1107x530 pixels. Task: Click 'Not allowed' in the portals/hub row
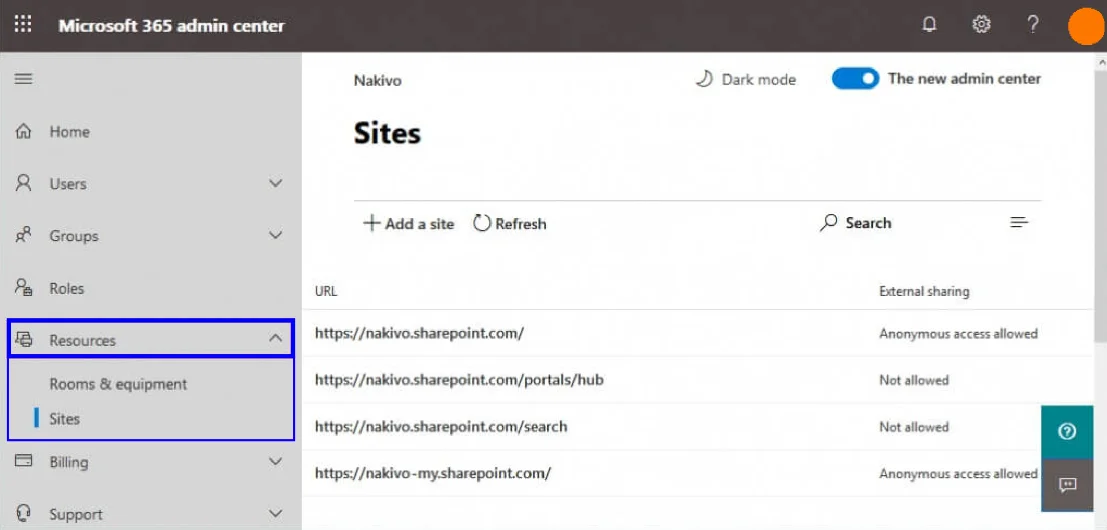point(914,380)
